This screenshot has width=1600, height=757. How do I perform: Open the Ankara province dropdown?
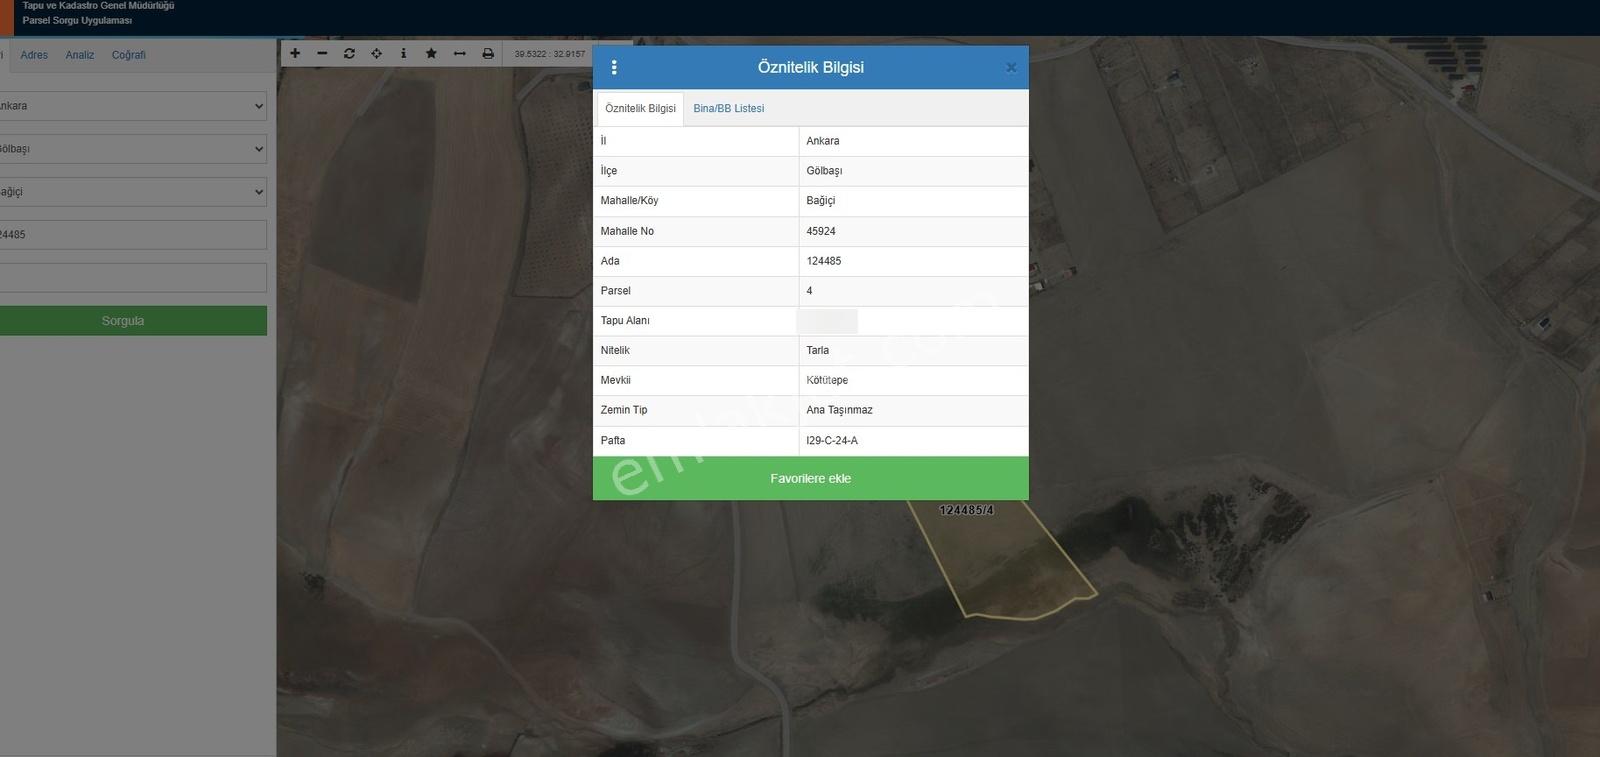(133, 106)
